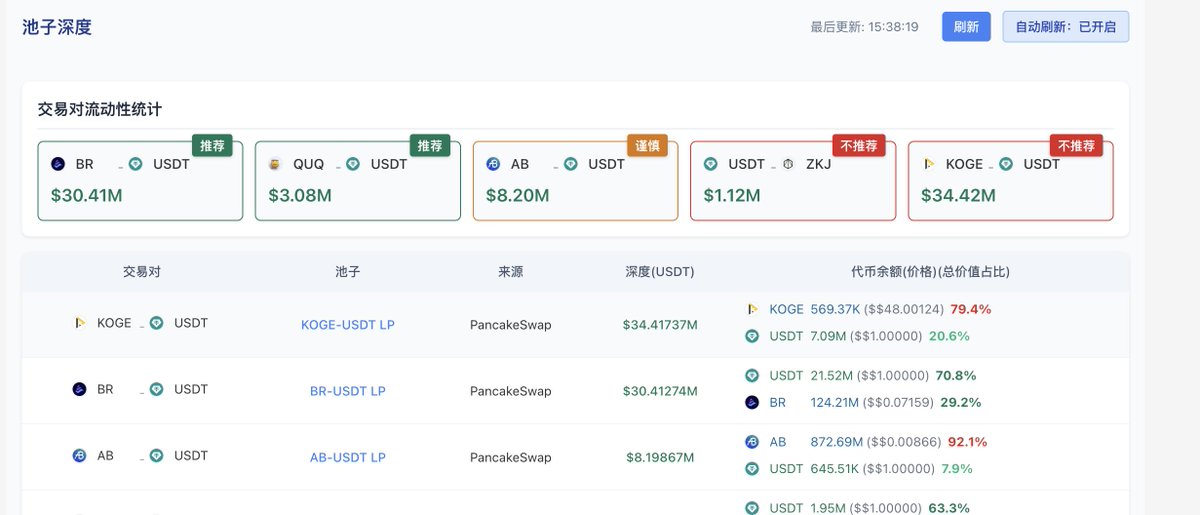Click USDT icon beside 7.09M balance

(x=752, y=336)
